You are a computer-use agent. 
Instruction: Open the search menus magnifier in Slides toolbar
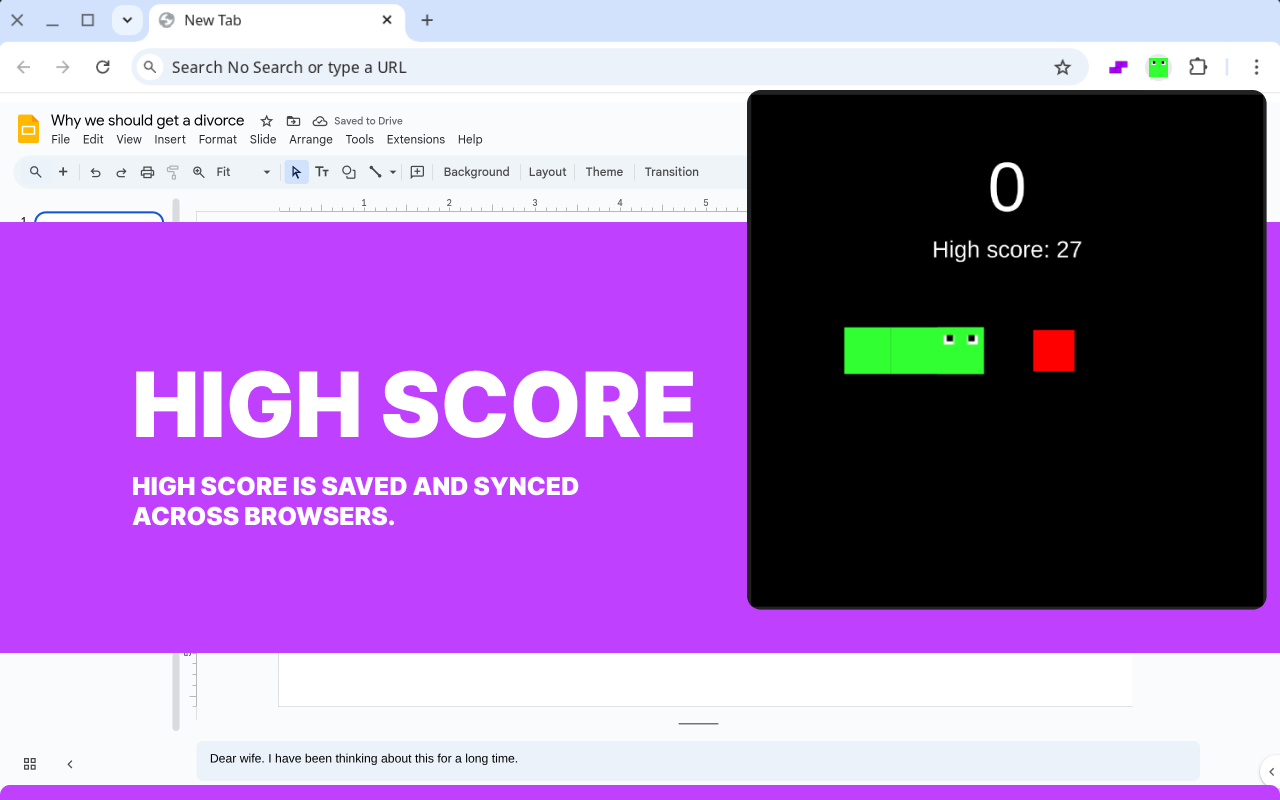(x=36, y=172)
